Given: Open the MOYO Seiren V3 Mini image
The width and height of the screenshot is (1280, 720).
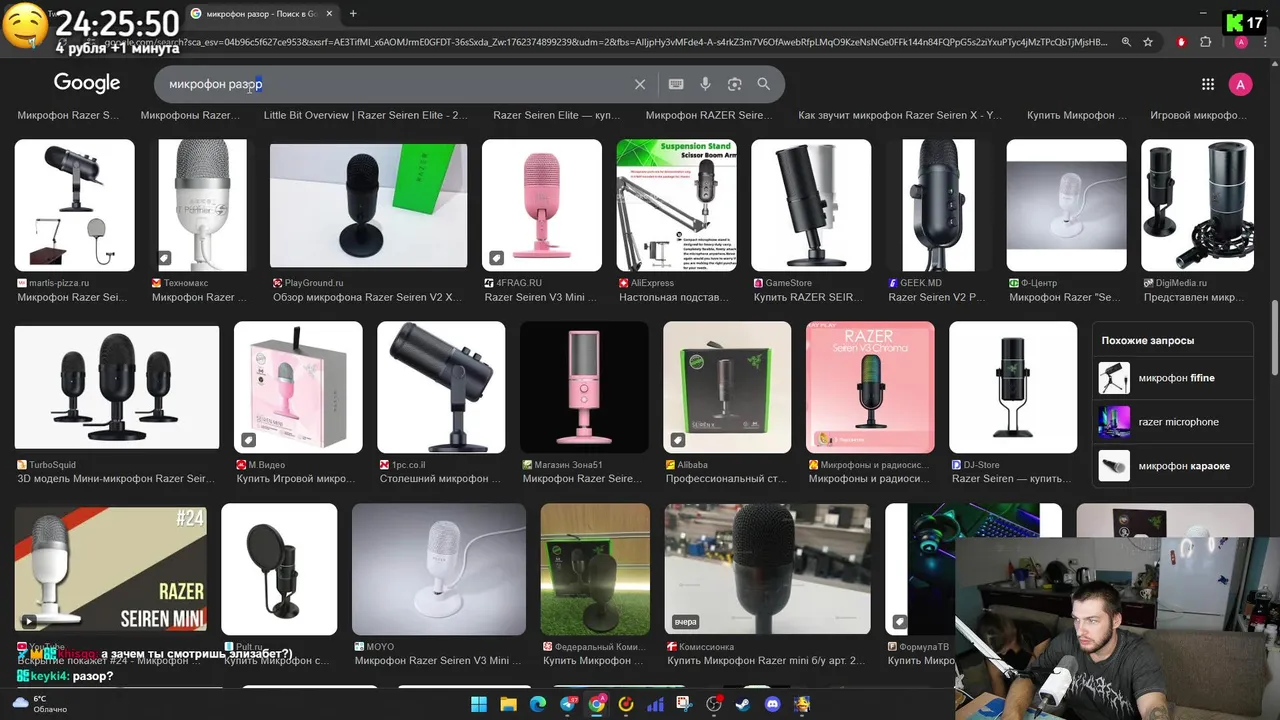Looking at the screenshot, I should tap(439, 569).
